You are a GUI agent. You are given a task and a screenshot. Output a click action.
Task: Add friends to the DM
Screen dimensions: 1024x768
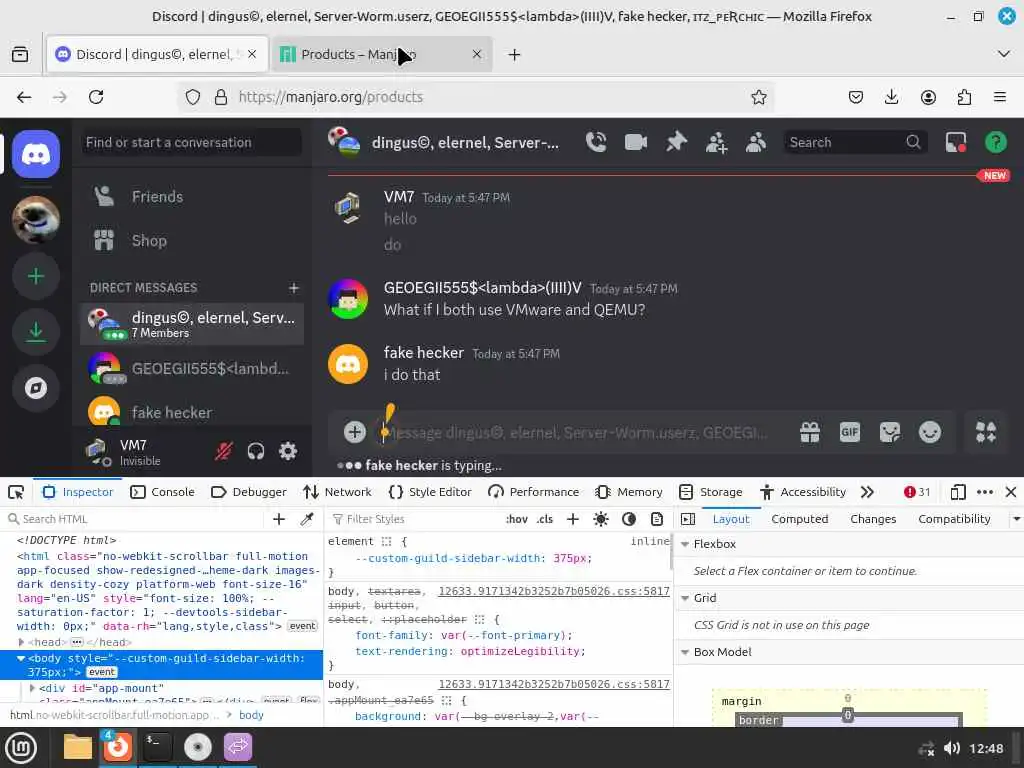pos(716,142)
